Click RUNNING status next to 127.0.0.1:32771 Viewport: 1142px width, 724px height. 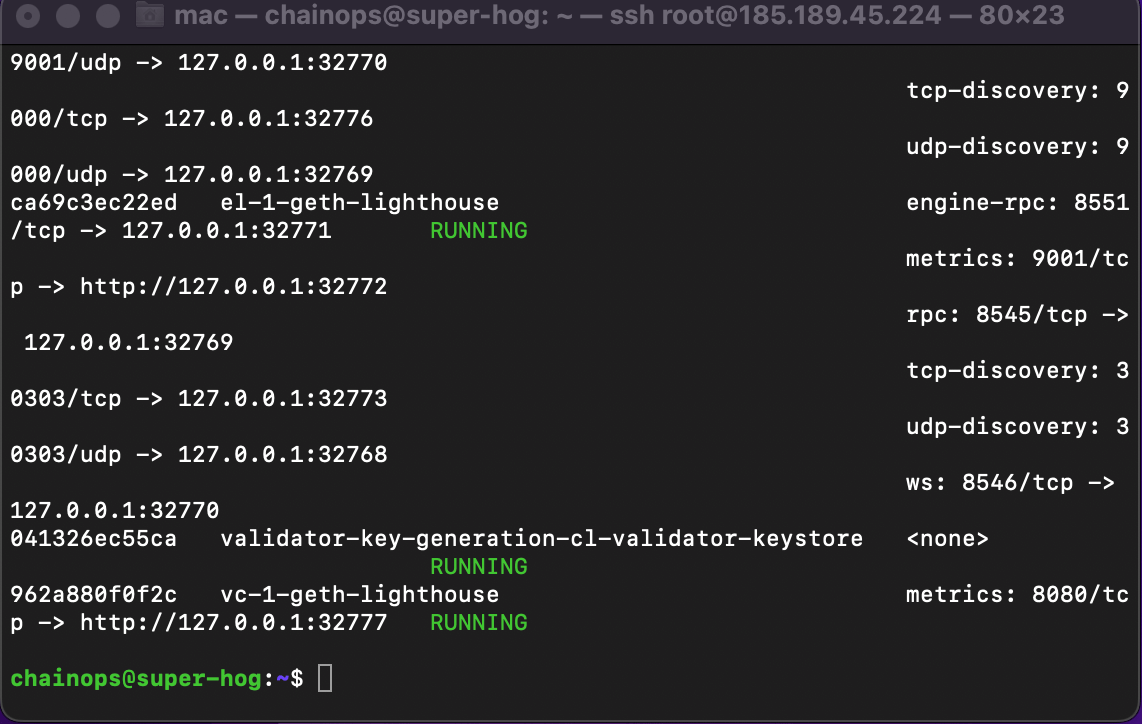pyautogui.click(x=478, y=231)
